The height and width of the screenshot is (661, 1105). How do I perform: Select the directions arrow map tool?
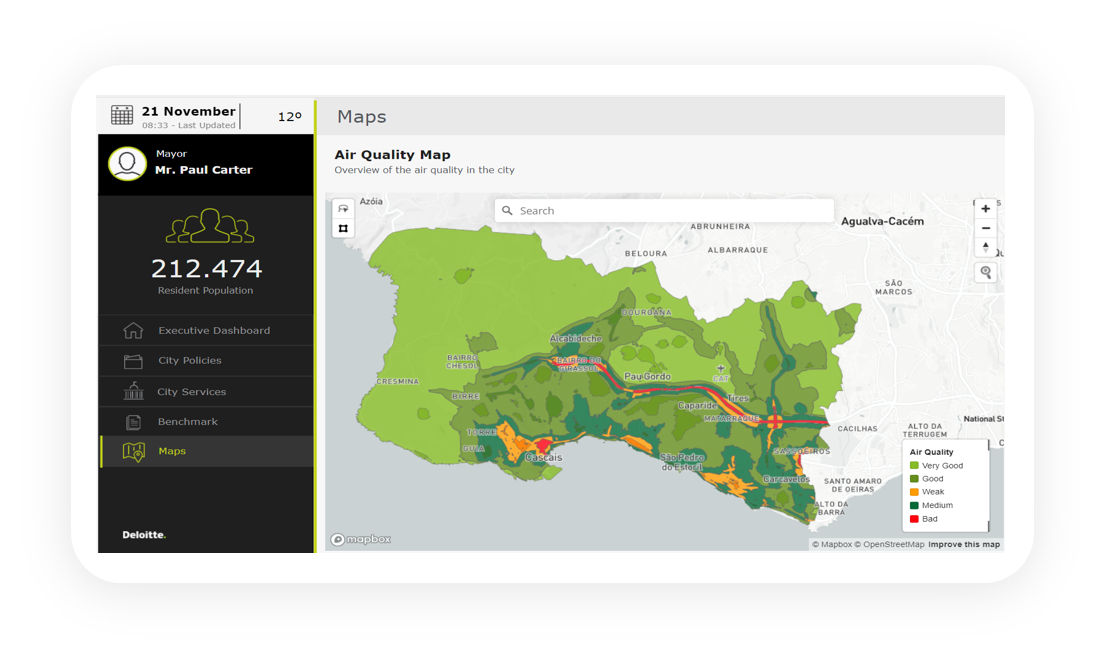coord(343,209)
